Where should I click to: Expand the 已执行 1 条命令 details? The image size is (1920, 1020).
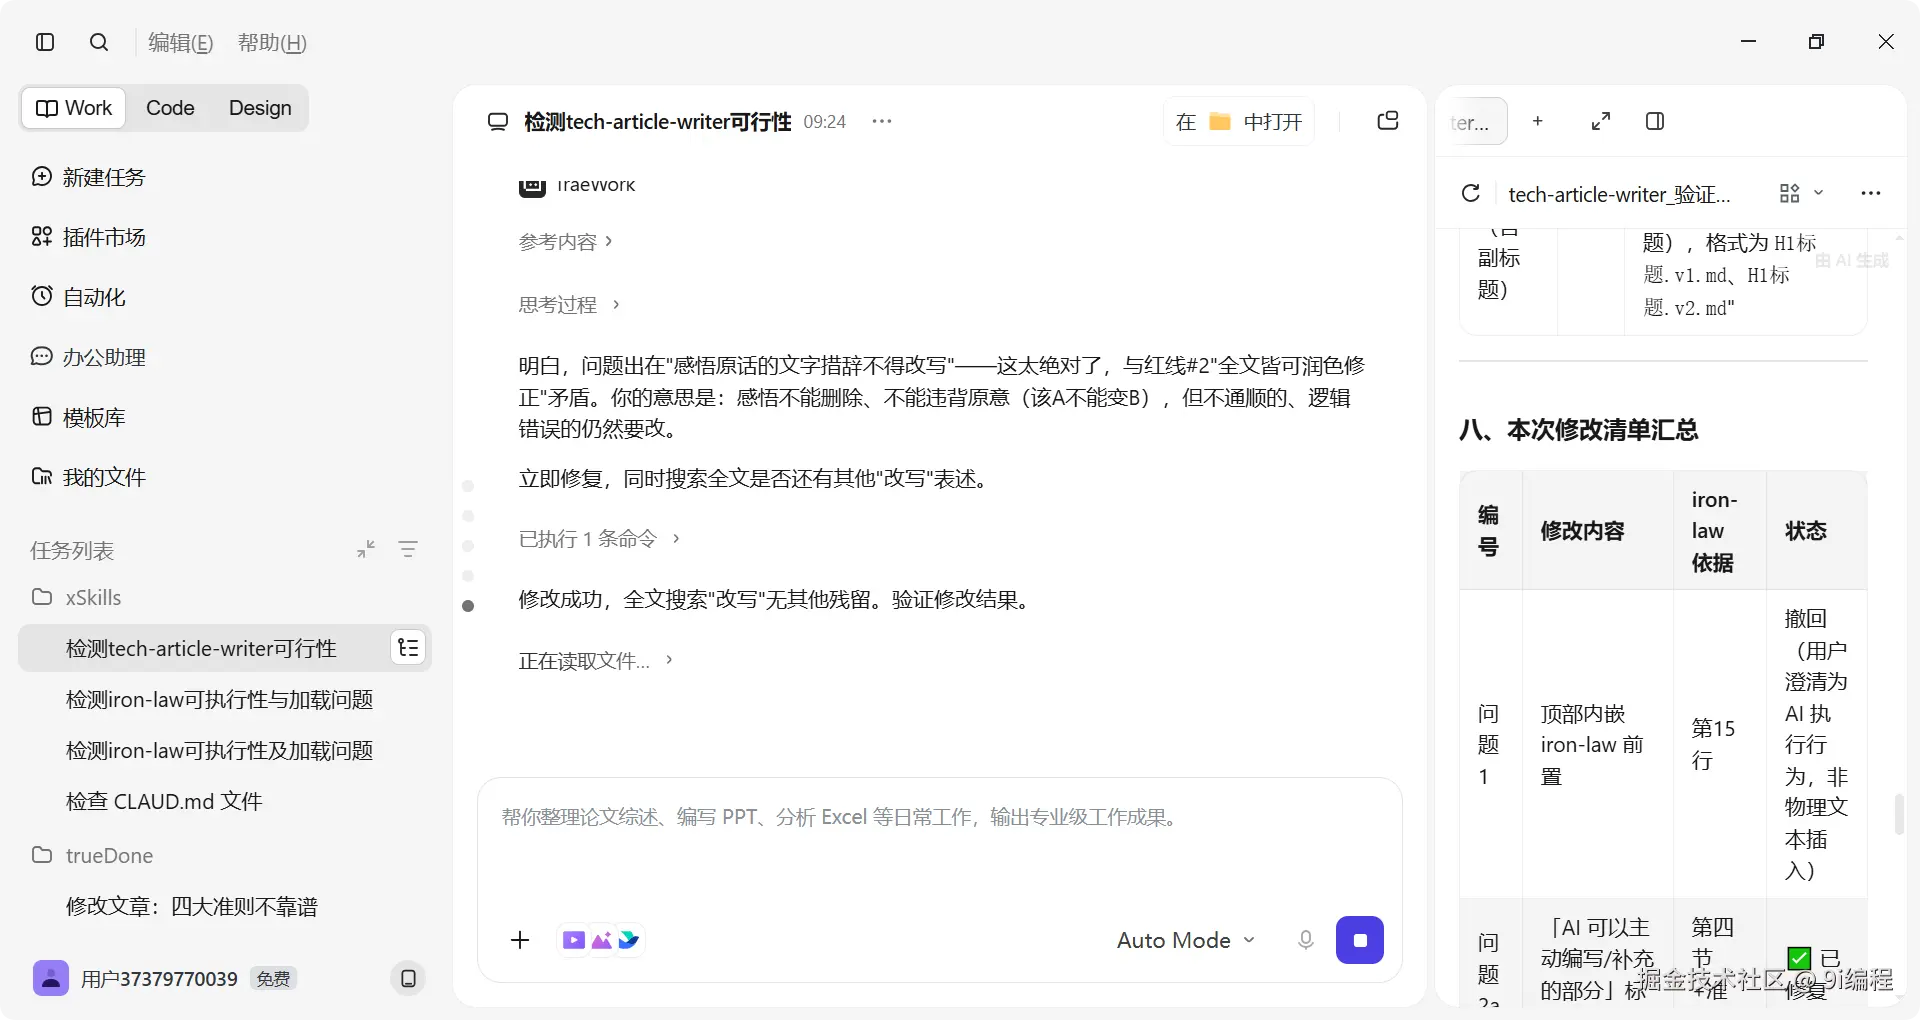[599, 538]
